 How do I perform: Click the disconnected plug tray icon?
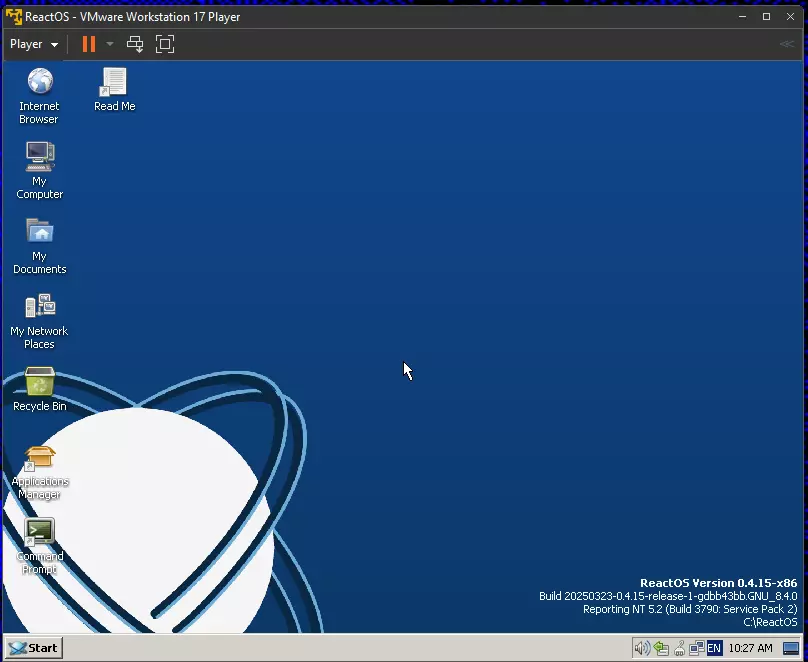[679, 648]
